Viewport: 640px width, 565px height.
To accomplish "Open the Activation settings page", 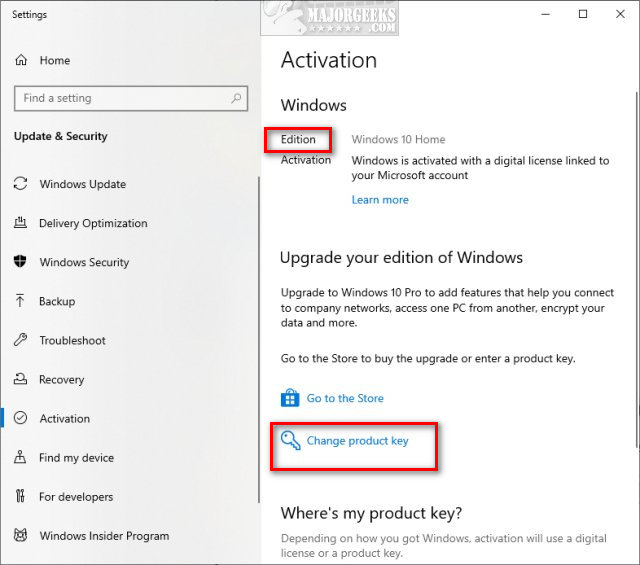I will coord(65,419).
